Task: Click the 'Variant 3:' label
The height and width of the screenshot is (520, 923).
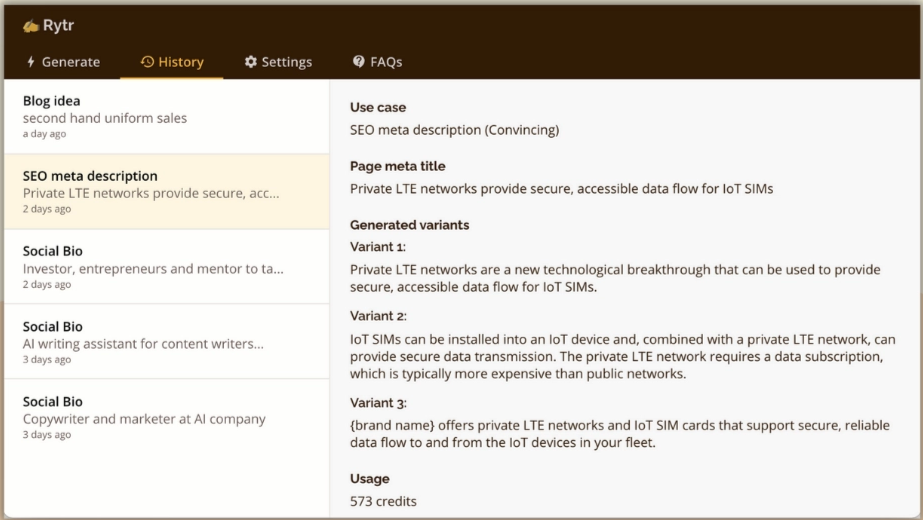Action: [378, 403]
